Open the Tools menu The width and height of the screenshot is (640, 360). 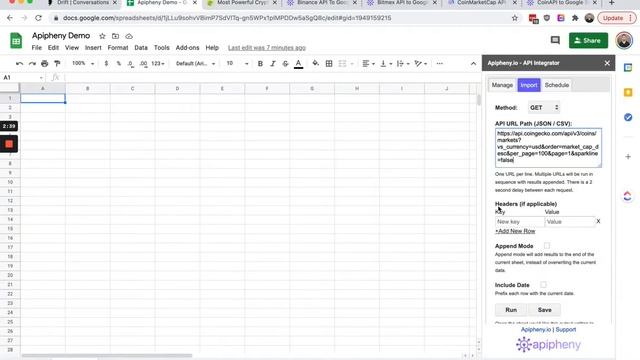[162, 48]
